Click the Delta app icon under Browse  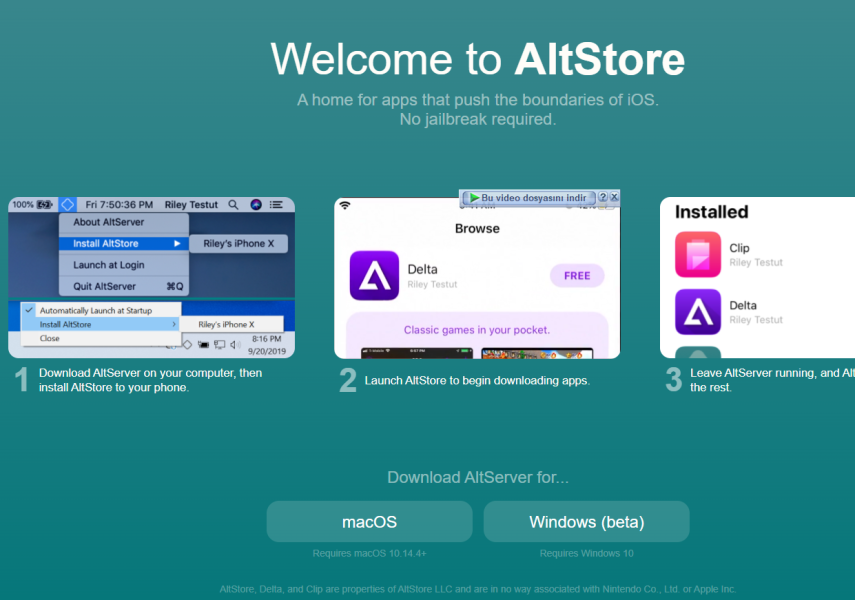click(374, 275)
